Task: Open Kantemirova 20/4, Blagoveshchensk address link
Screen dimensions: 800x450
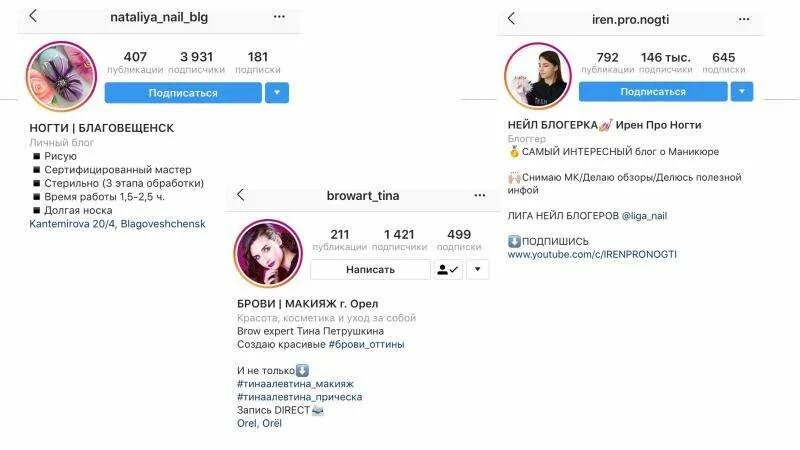Action: 117,224
